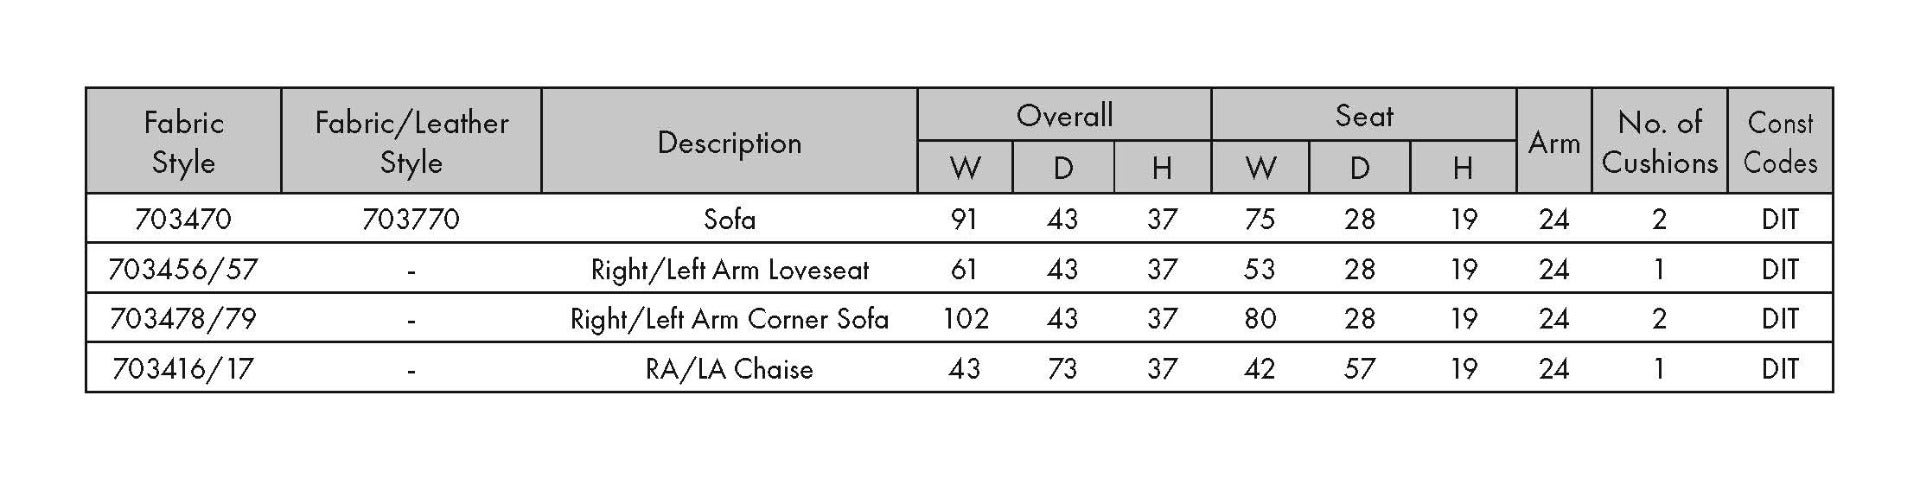Select style number 703416/17

pyautogui.click(x=183, y=369)
